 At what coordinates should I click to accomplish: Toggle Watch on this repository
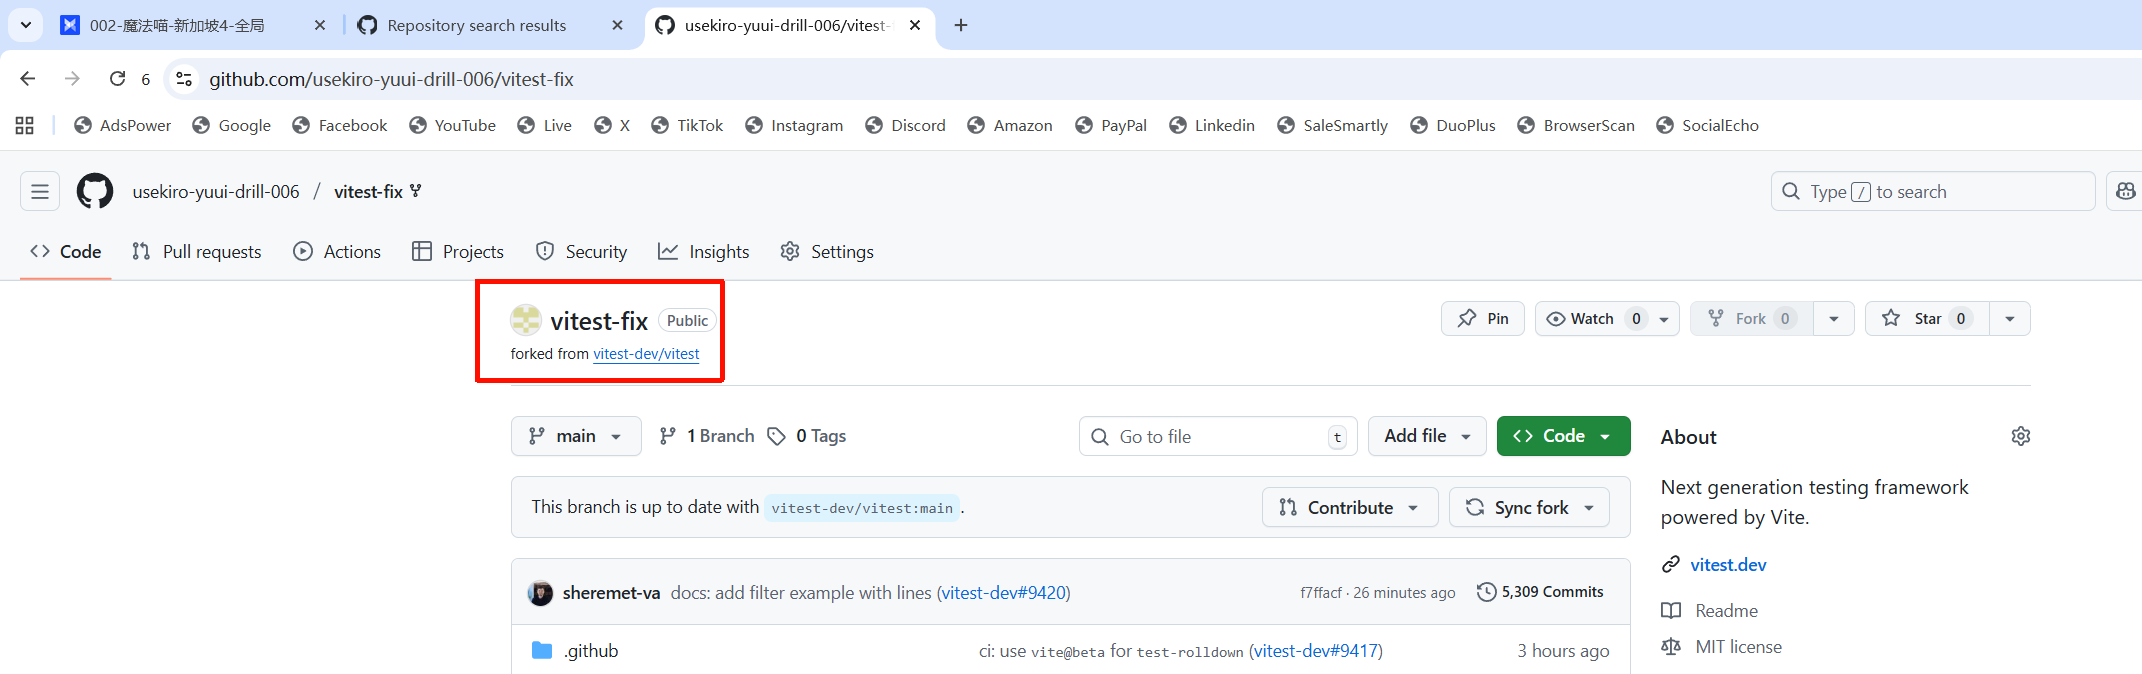(1592, 319)
